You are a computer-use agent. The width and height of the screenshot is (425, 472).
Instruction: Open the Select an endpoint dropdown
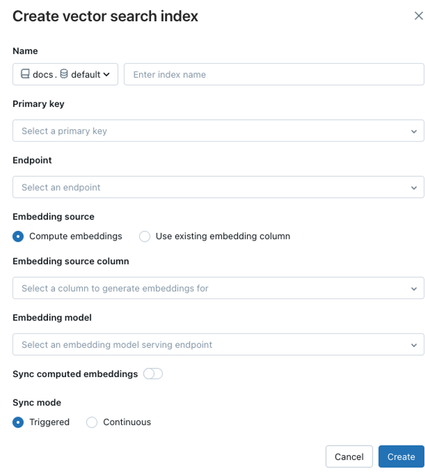point(218,187)
